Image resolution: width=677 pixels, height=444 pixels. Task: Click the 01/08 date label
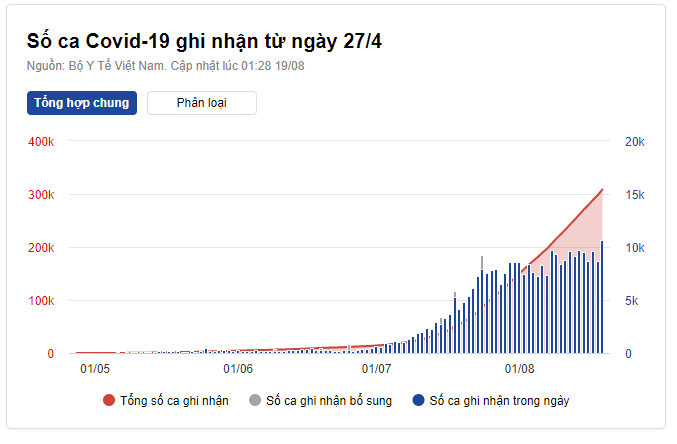tap(519, 369)
